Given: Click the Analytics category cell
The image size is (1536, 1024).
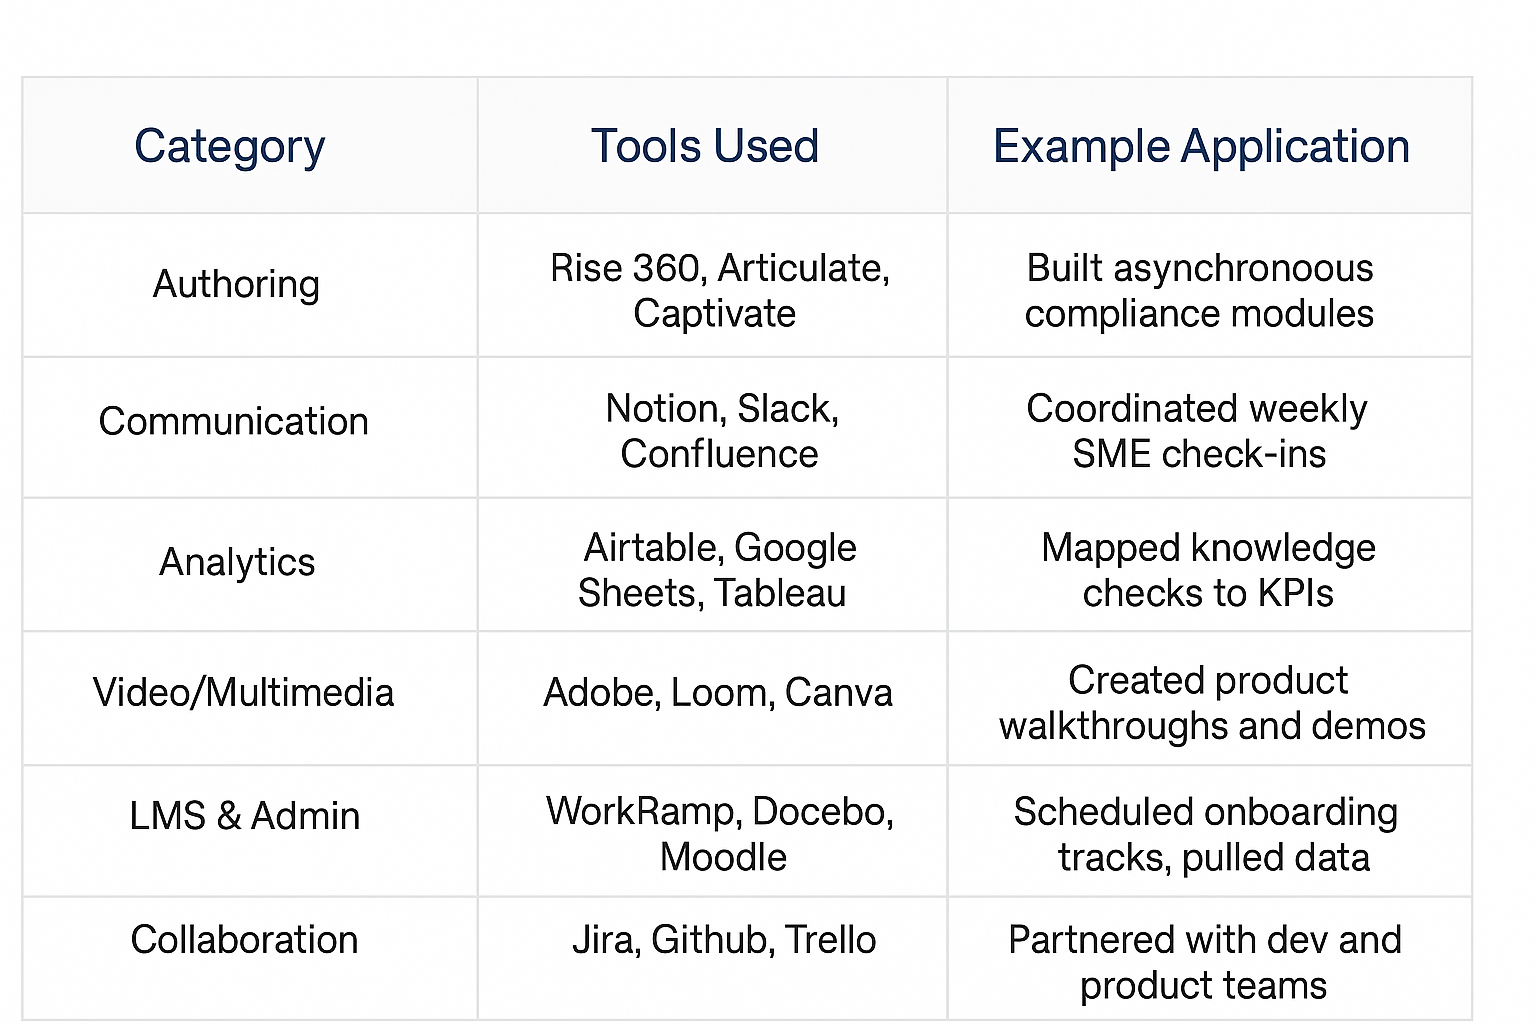Looking at the screenshot, I should (250, 565).
